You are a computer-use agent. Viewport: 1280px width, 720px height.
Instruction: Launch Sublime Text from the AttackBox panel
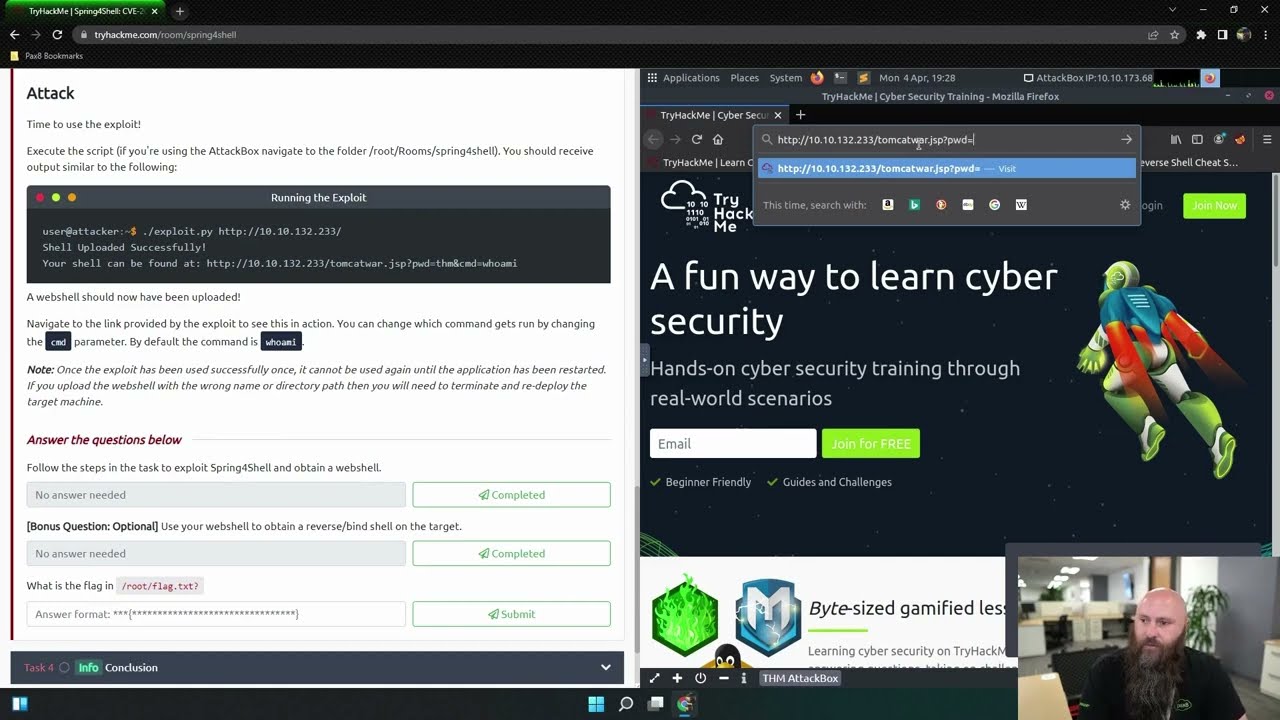tap(863, 78)
